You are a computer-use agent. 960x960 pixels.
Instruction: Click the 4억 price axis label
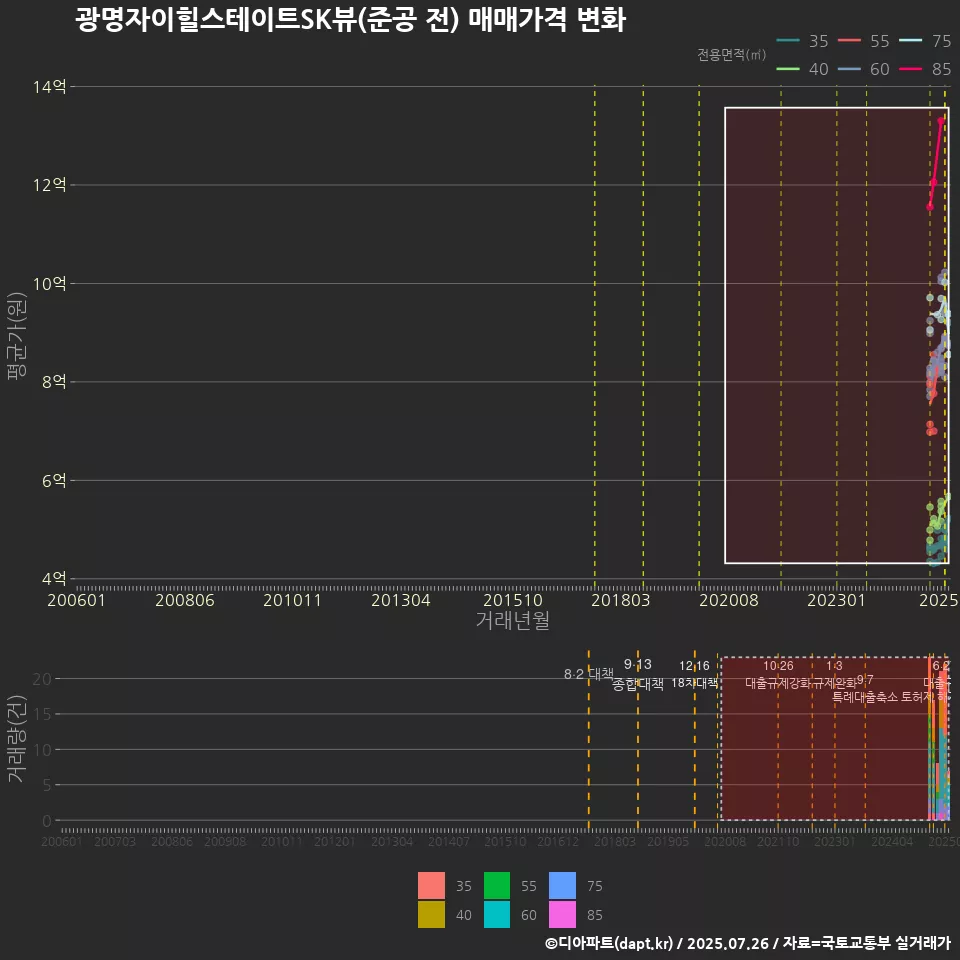pyautogui.click(x=54, y=579)
